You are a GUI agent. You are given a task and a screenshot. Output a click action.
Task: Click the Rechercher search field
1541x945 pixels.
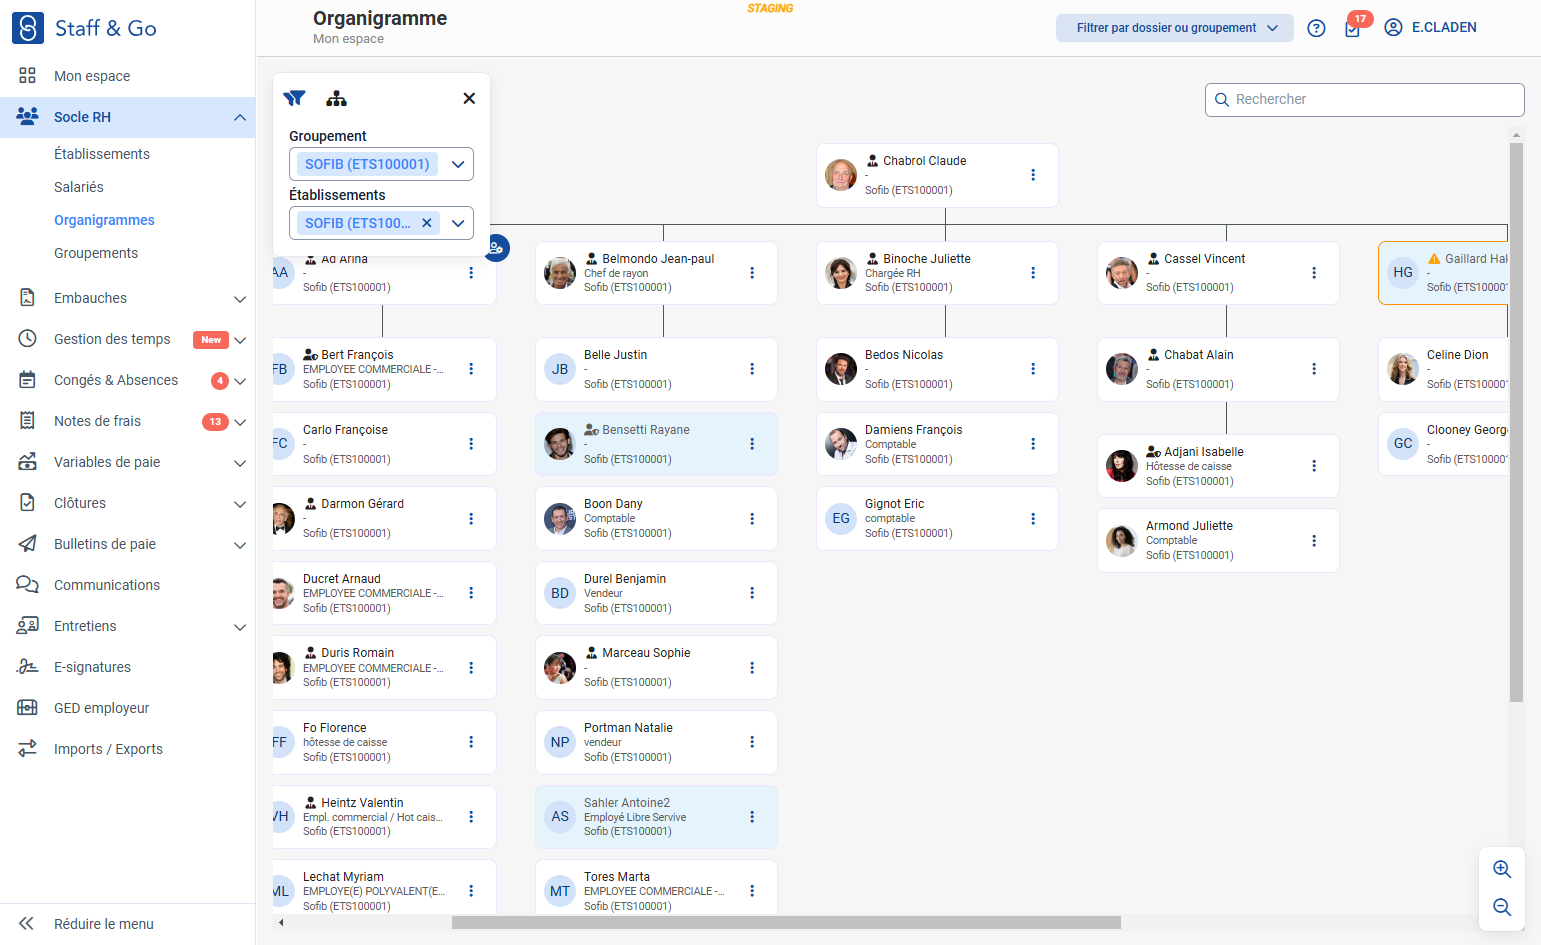pos(1365,100)
